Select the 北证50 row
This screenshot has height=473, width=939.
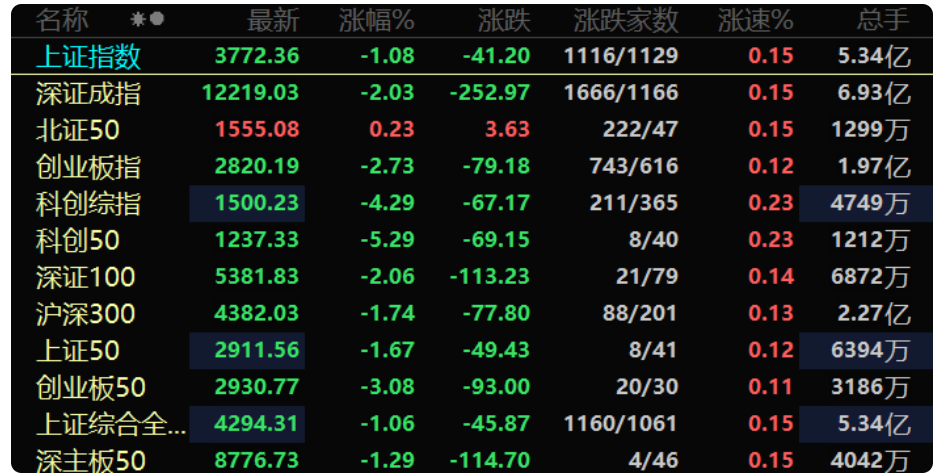tap(472, 130)
